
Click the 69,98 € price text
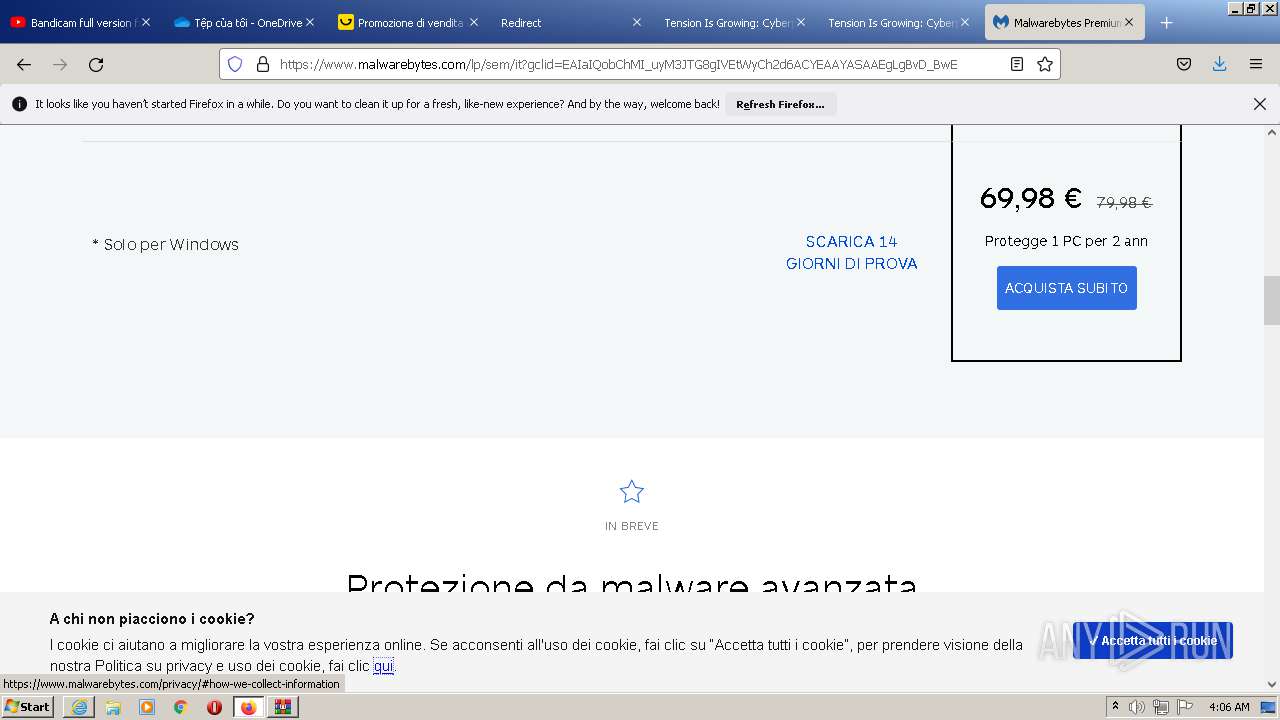tap(1030, 198)
